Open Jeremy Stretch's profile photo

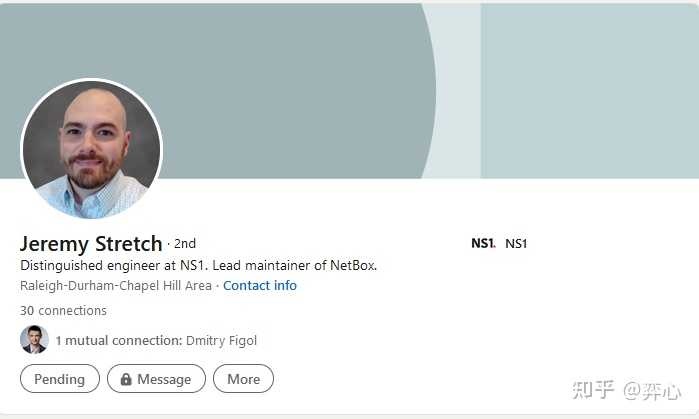pyautogui.click(x=91, y=149)
